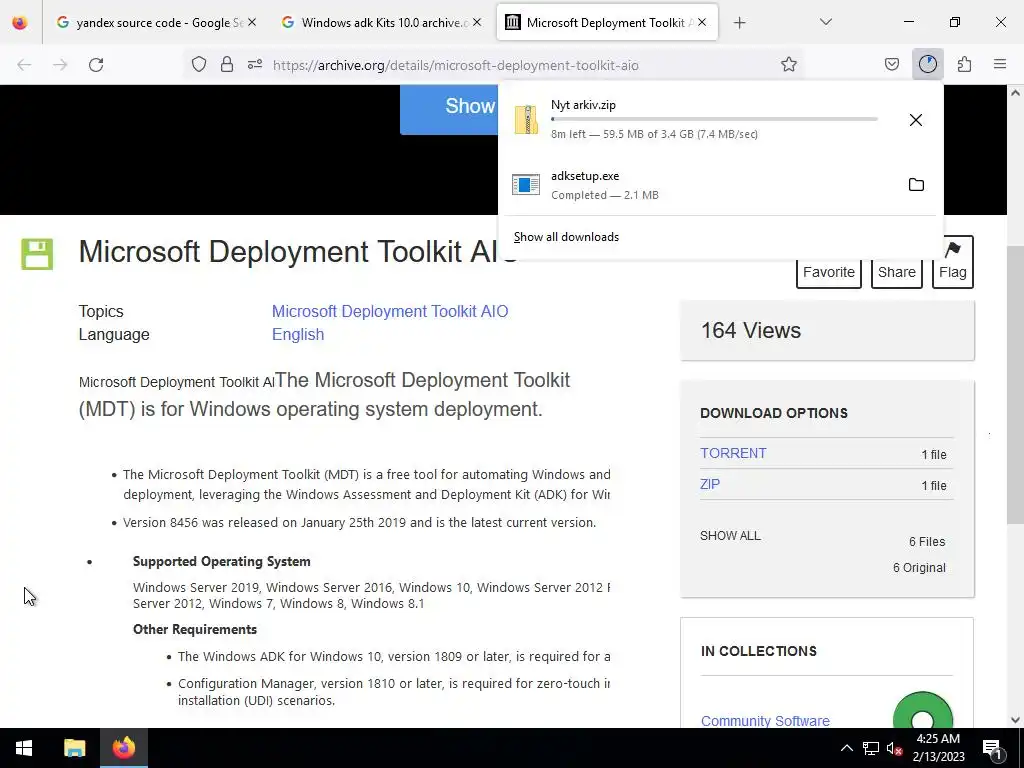Download the ZIP option
The image size is (1024, 768).
click(710, 484)
